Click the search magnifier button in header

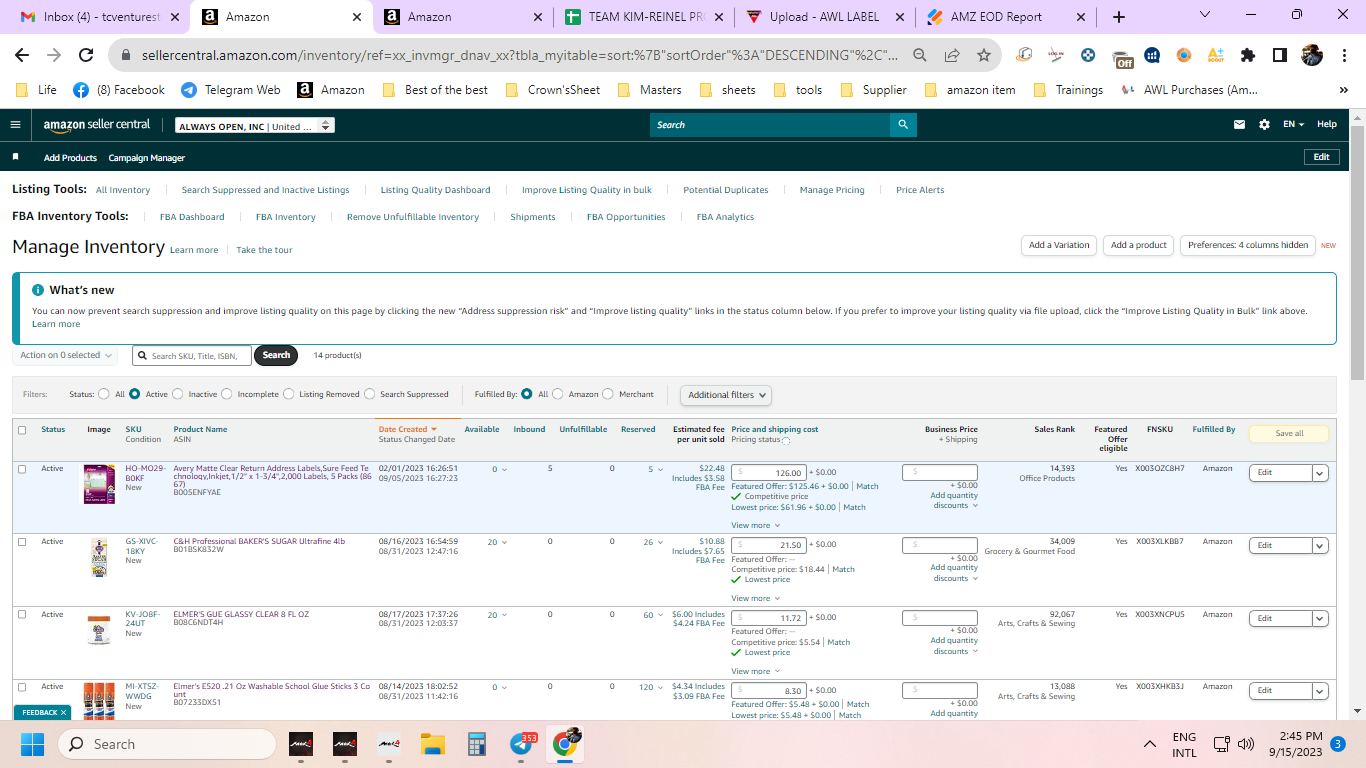(x=903, y=125)
